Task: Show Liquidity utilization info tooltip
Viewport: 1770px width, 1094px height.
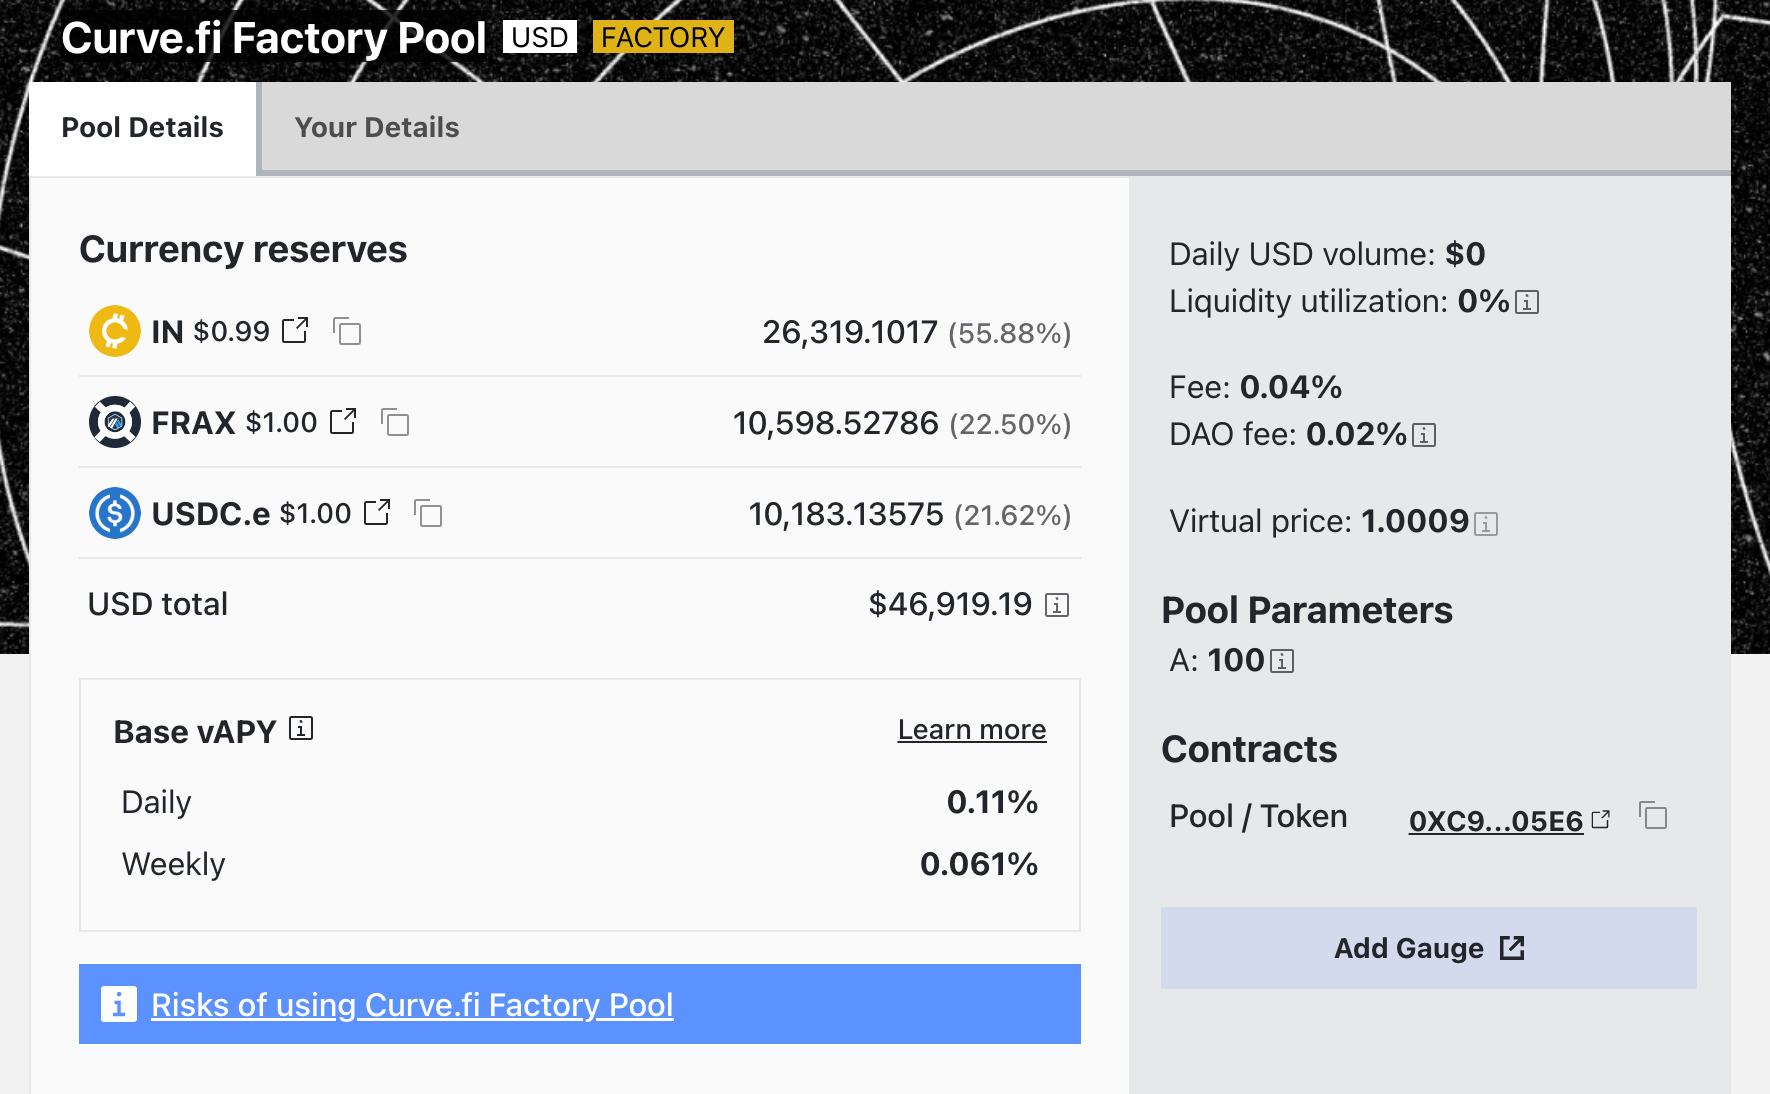Action: click(x=1527, y=302)
